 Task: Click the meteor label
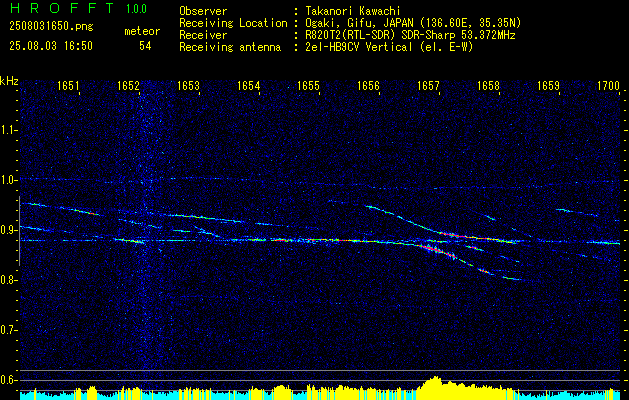[142, 31]
